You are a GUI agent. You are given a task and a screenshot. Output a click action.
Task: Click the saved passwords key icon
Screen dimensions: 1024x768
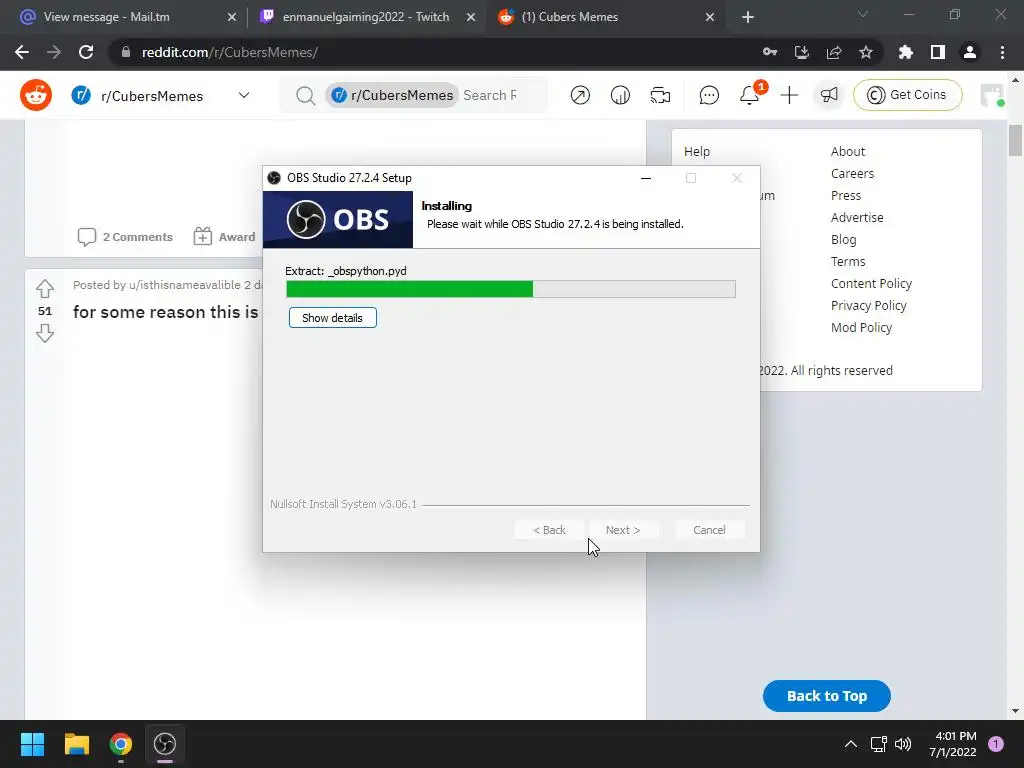tap(770, 52)
